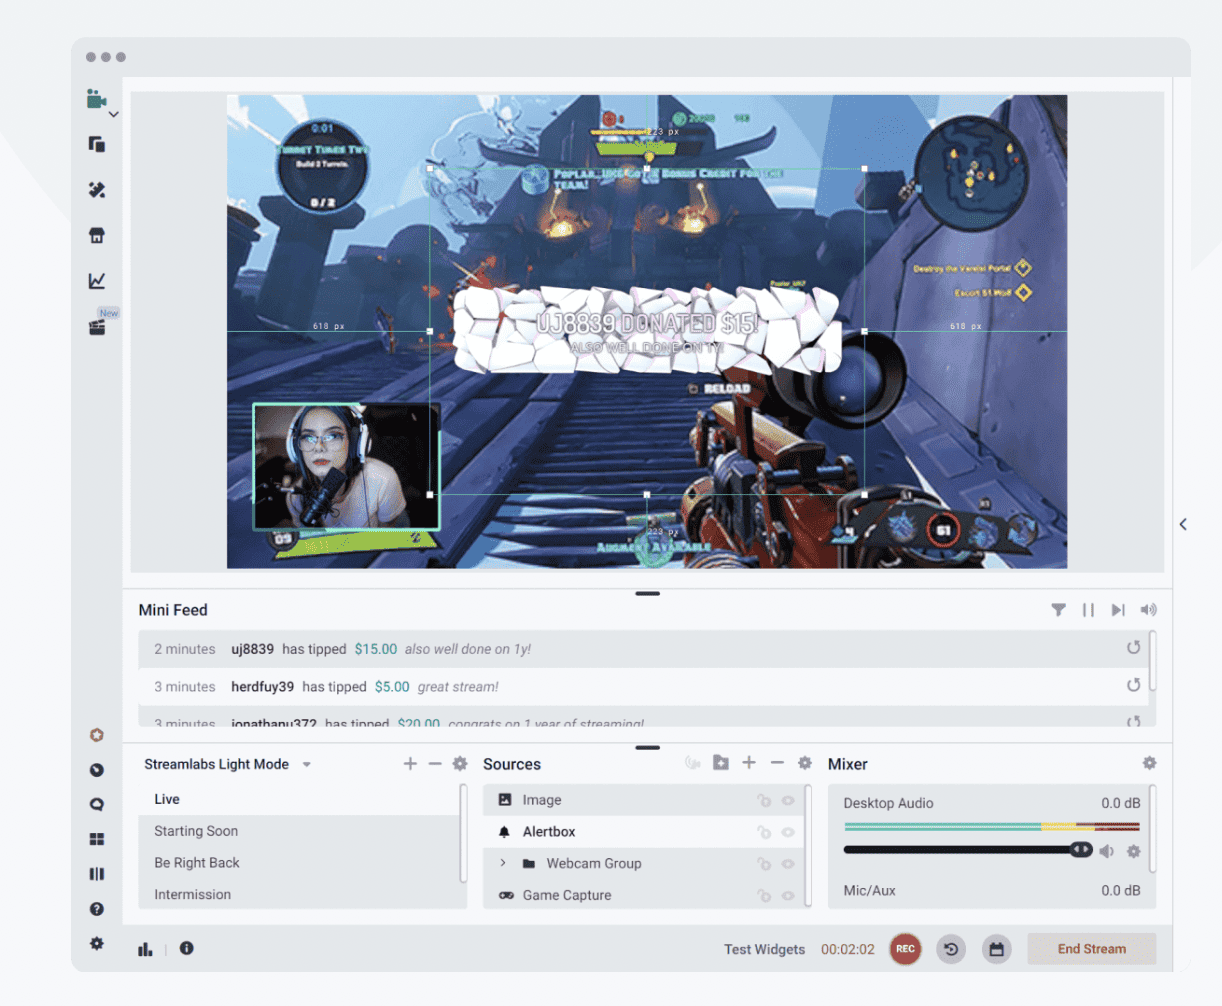Image resolution: width=1222 pixels, height=1006 pixels.
Task: Toggle visibility of the Image source
Action: coord(788,800)
